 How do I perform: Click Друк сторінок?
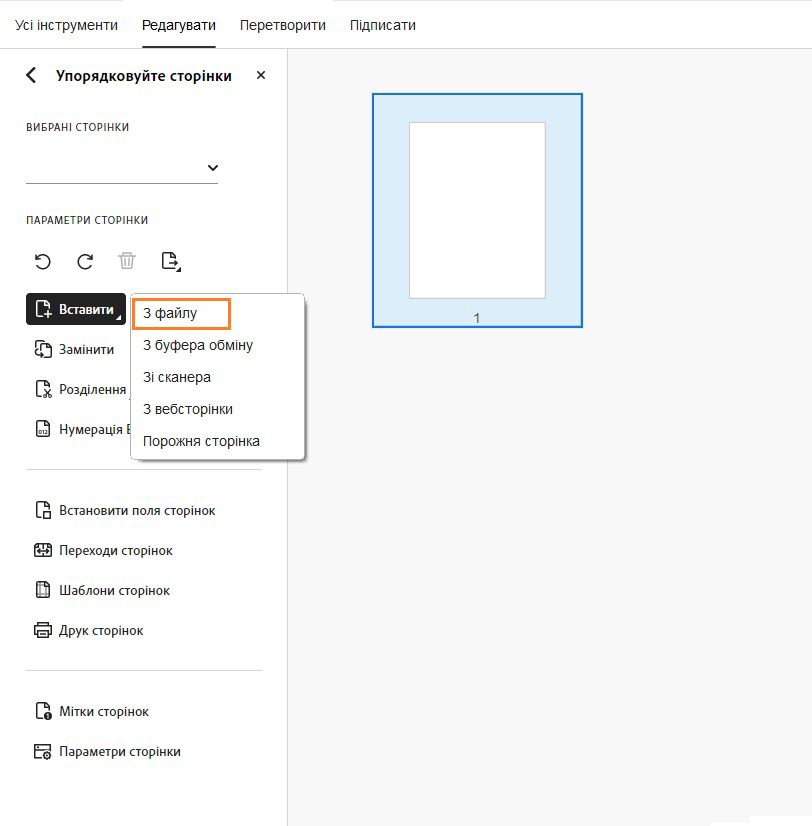click(x=89, y=631)
